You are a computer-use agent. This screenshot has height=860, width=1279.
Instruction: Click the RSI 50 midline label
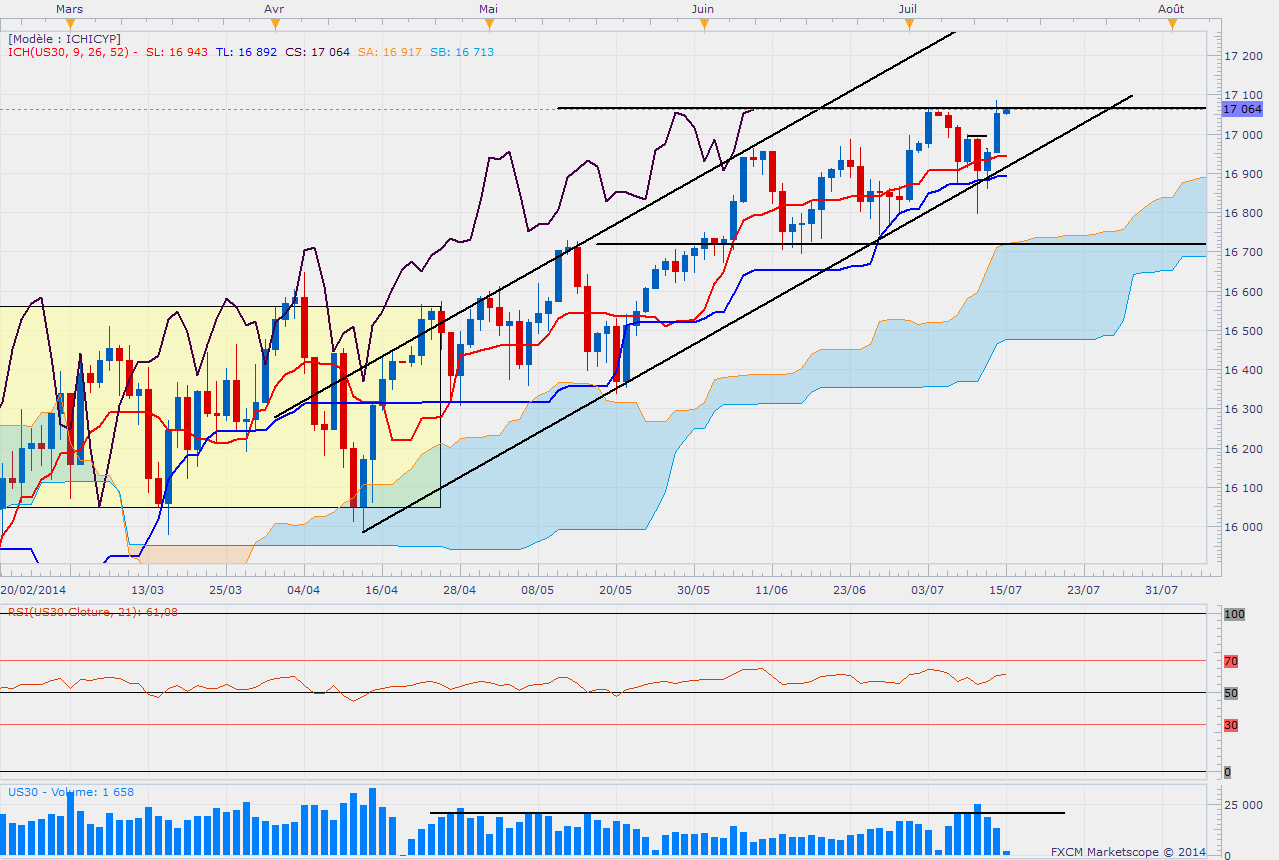tap(1231, 693)
